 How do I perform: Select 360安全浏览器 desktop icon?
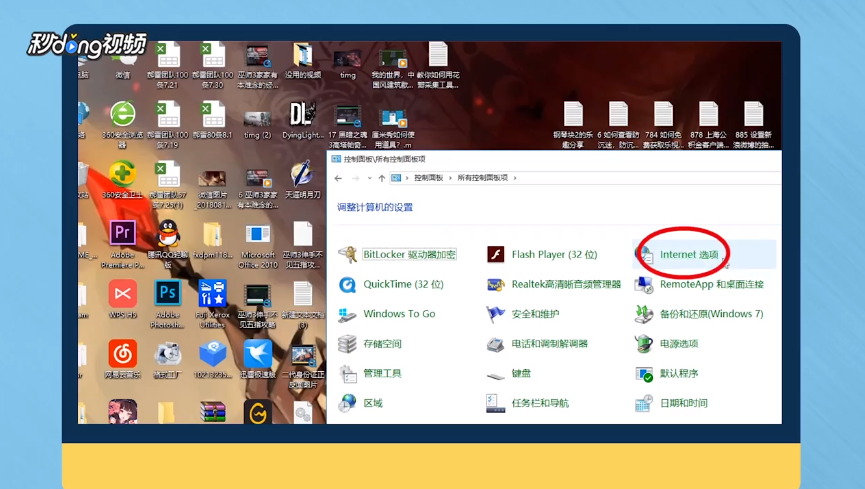pos(122,124)
